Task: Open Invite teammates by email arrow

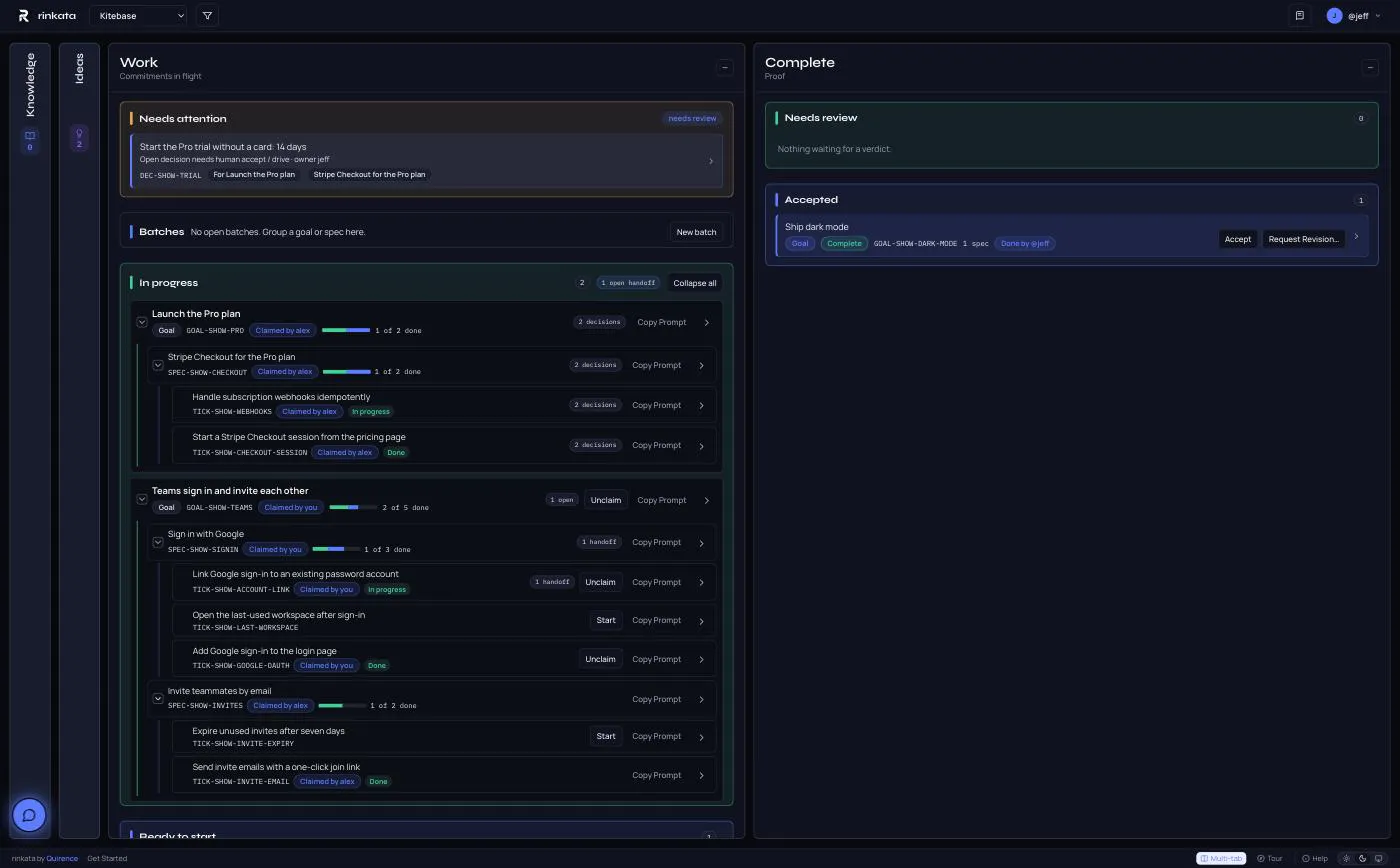Action: pos(701,700)
